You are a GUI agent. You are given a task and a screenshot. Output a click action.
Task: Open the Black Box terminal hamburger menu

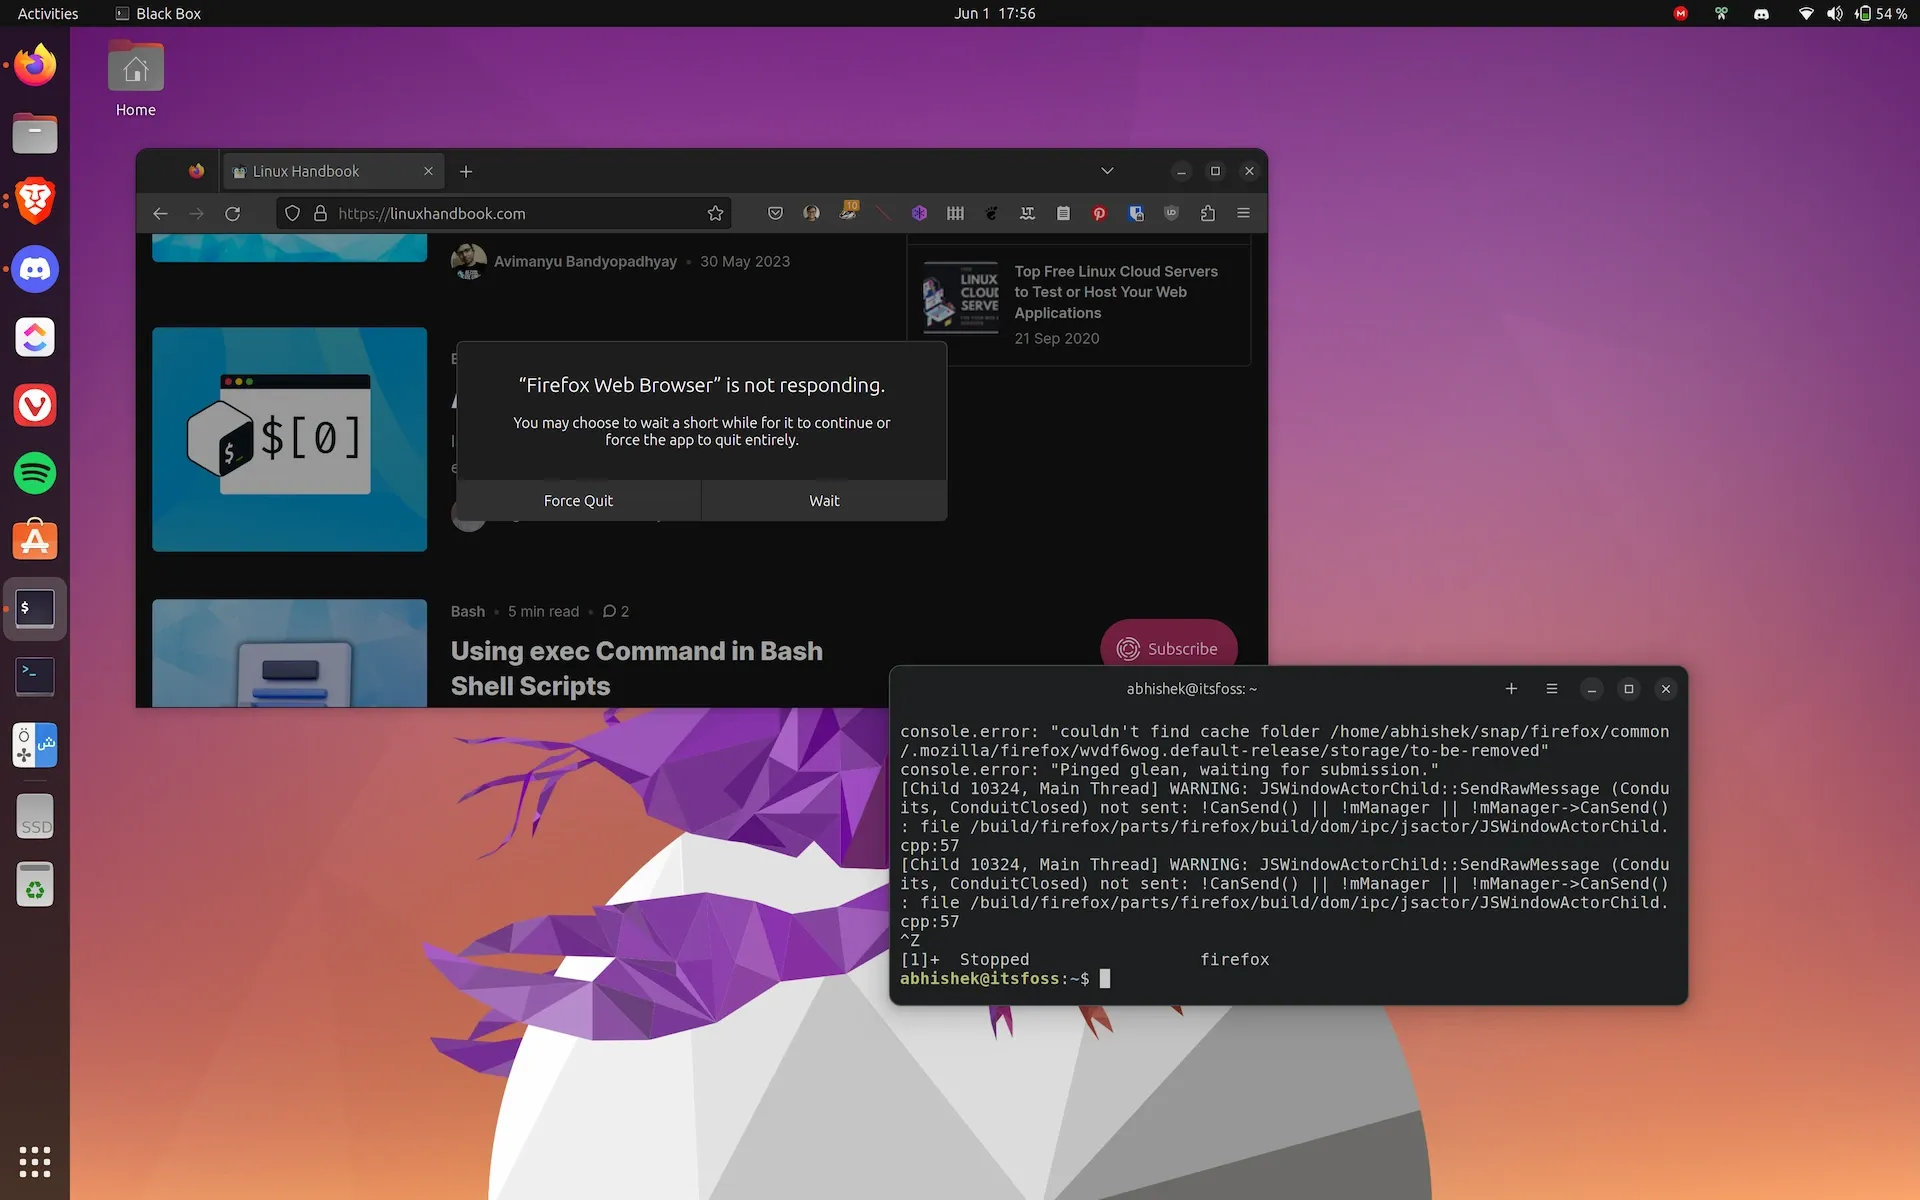tap(1552, 689)
